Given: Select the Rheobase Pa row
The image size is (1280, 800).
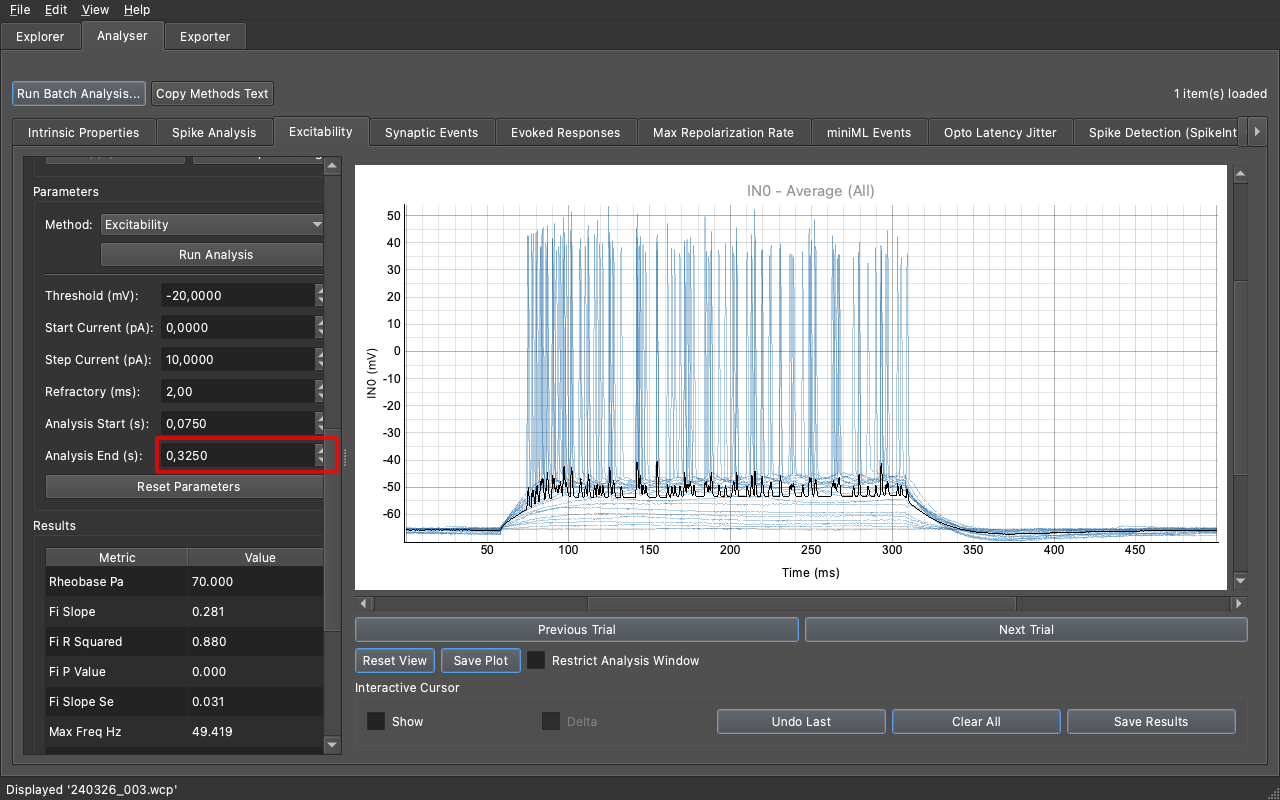Looking at the screenshot, I should tap(184, 582).
